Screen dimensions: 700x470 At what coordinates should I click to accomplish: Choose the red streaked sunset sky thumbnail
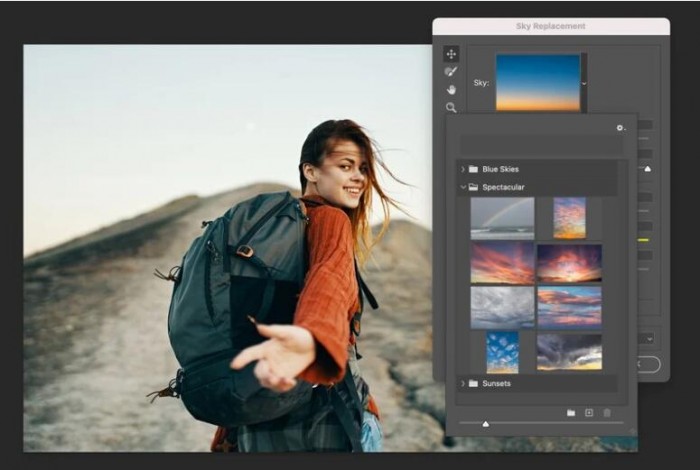(x=502, y=263)
